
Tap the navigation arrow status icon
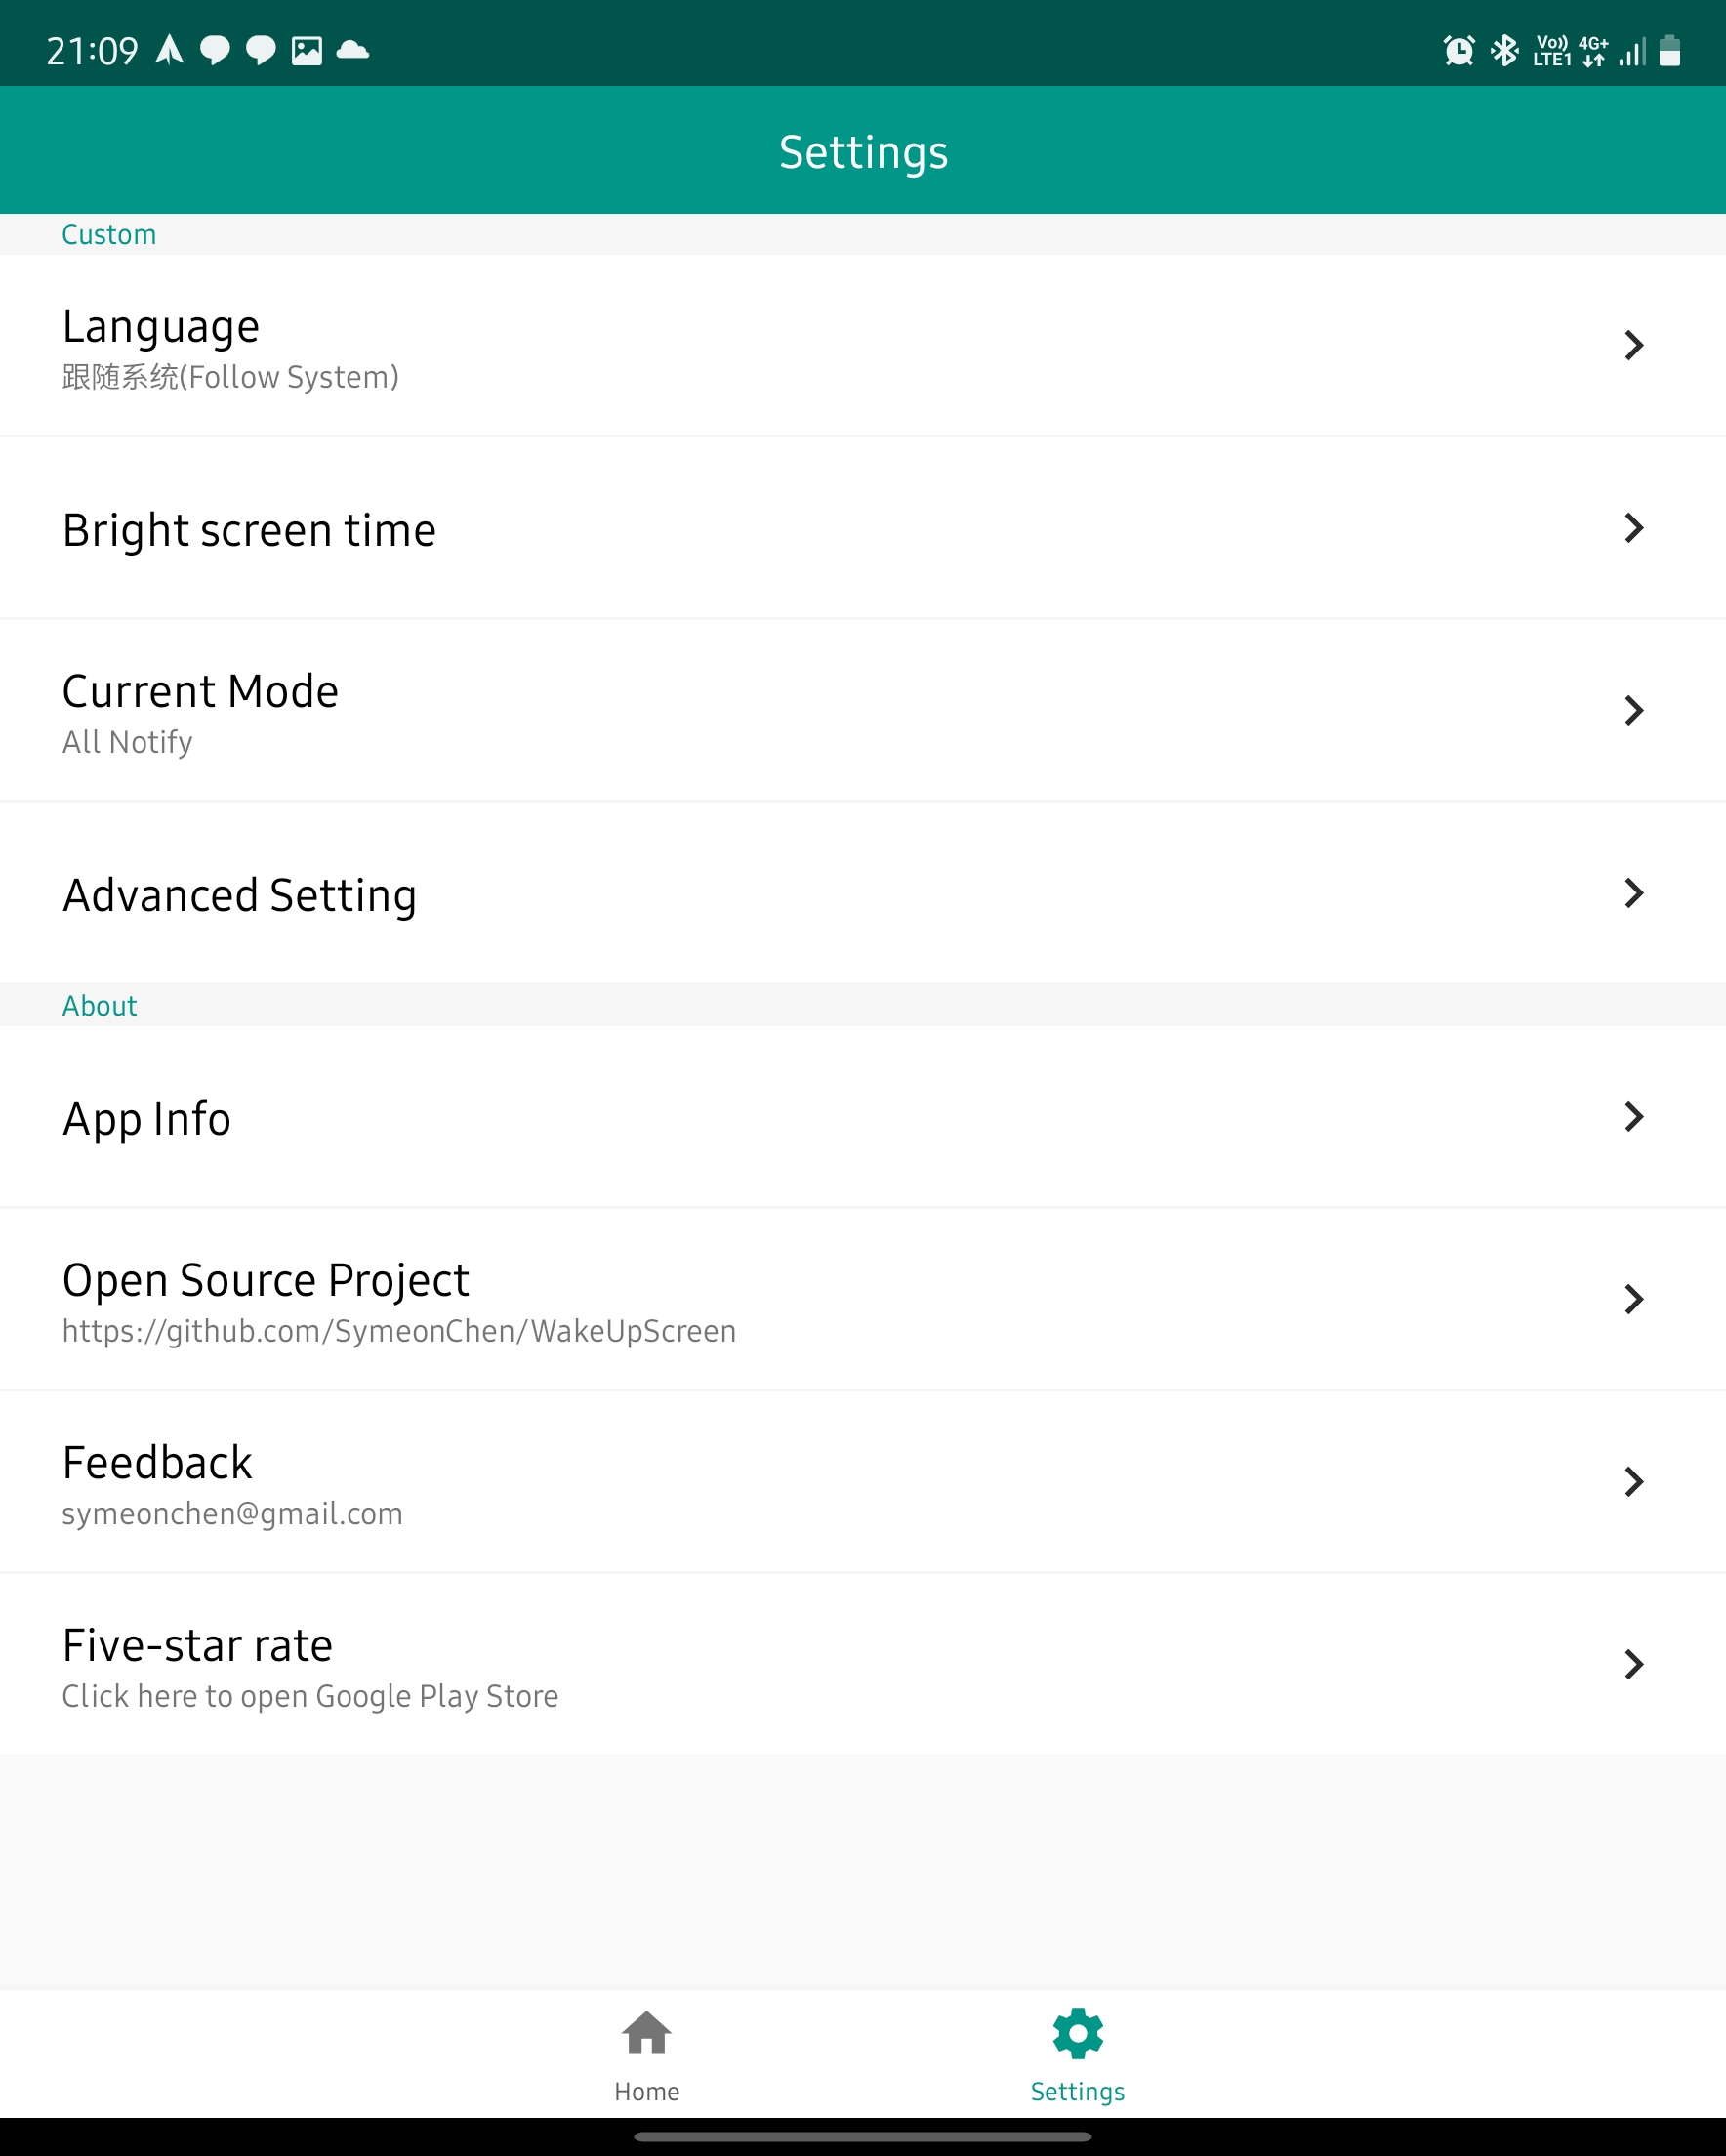(x=170, y=49)
